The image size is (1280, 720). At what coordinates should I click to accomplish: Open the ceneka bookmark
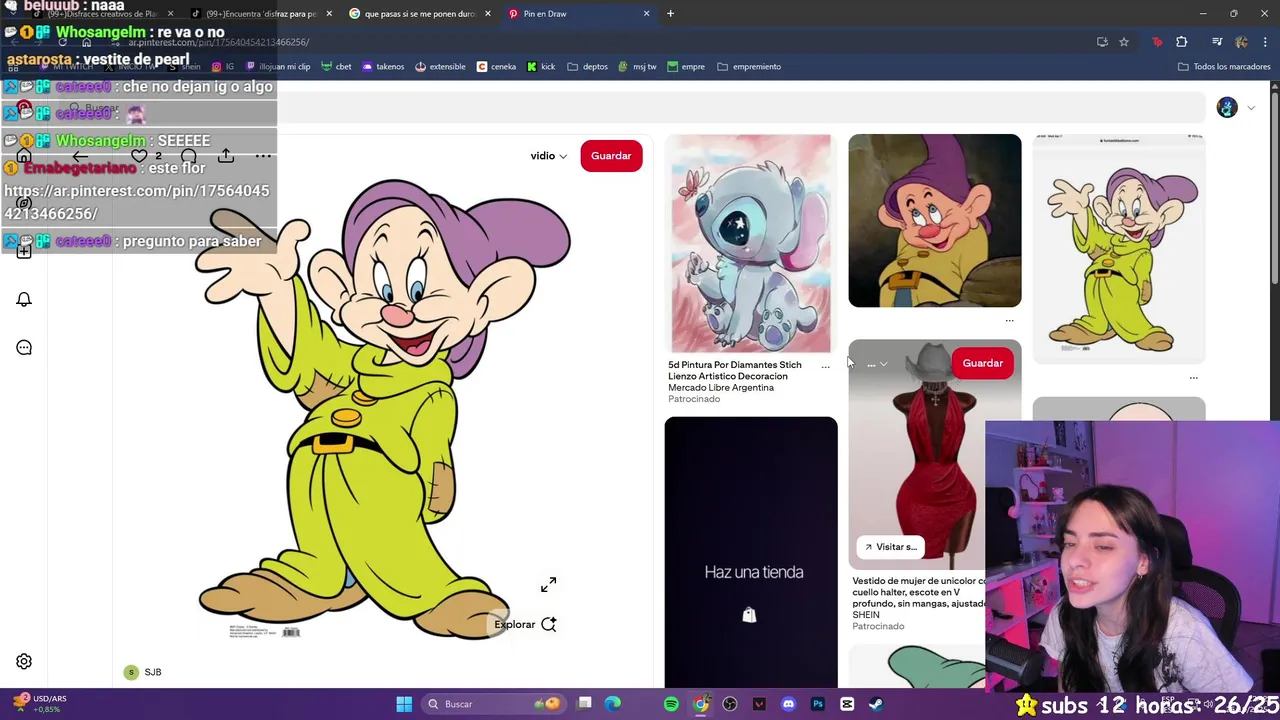(496, 67)
